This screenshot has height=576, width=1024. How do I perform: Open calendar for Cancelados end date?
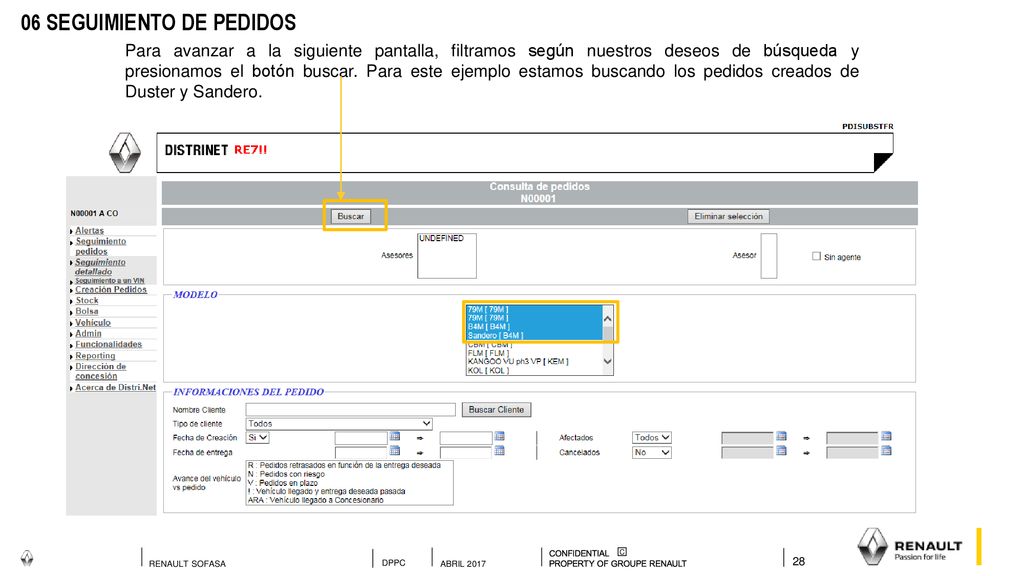(886, 451)
